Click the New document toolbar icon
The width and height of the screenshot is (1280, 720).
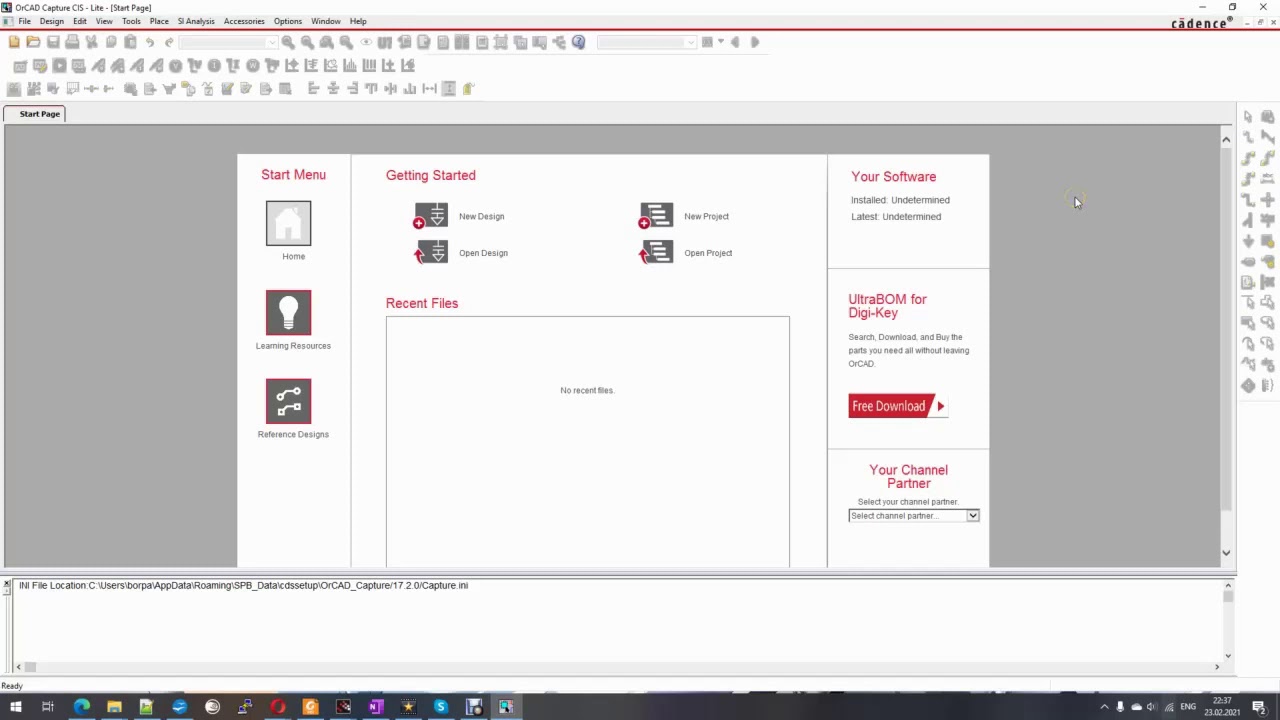14,42
